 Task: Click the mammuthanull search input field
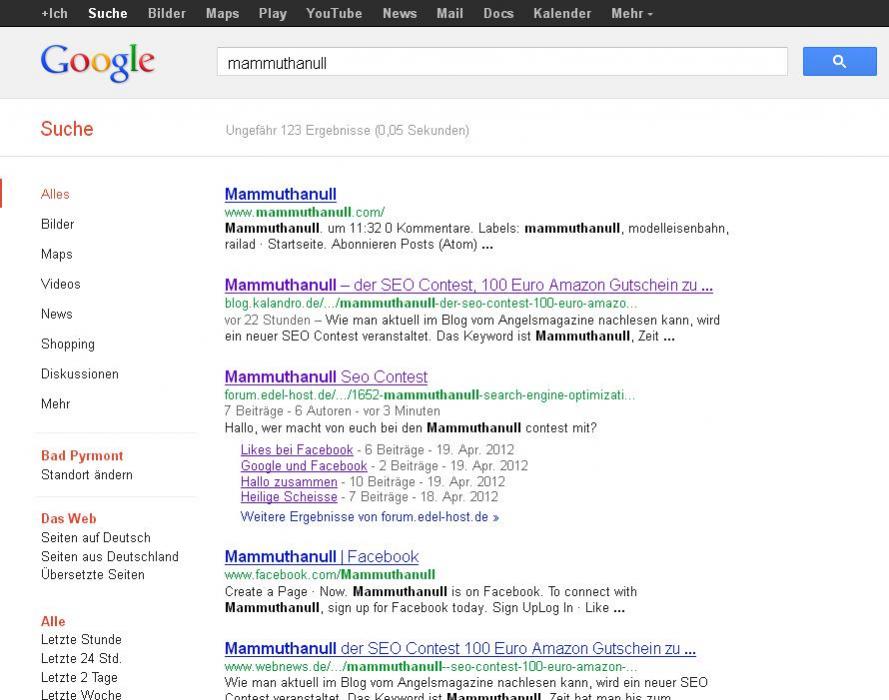(x=501, y=62)
